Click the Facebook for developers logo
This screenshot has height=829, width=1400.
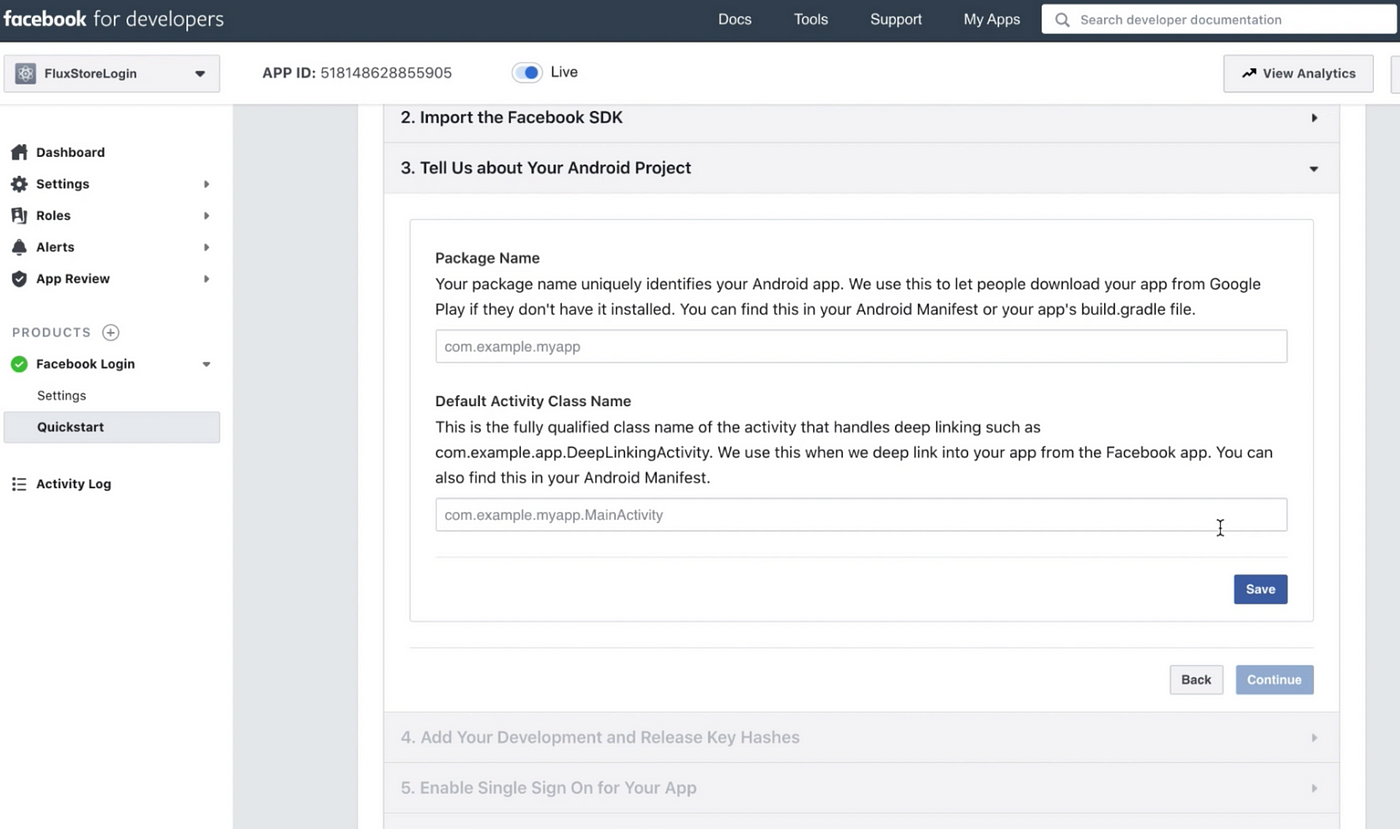113,19
